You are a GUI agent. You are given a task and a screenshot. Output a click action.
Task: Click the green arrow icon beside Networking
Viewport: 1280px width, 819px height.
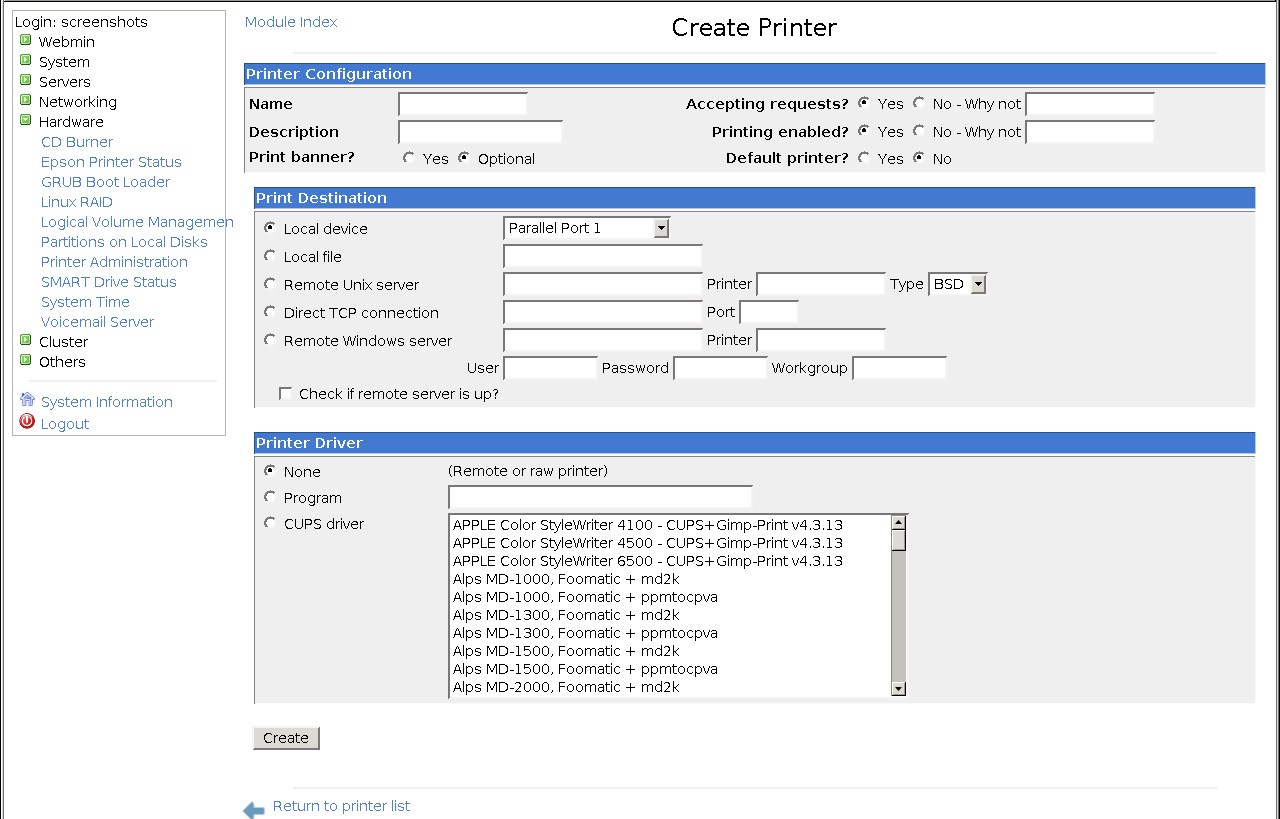coord(26,101)
